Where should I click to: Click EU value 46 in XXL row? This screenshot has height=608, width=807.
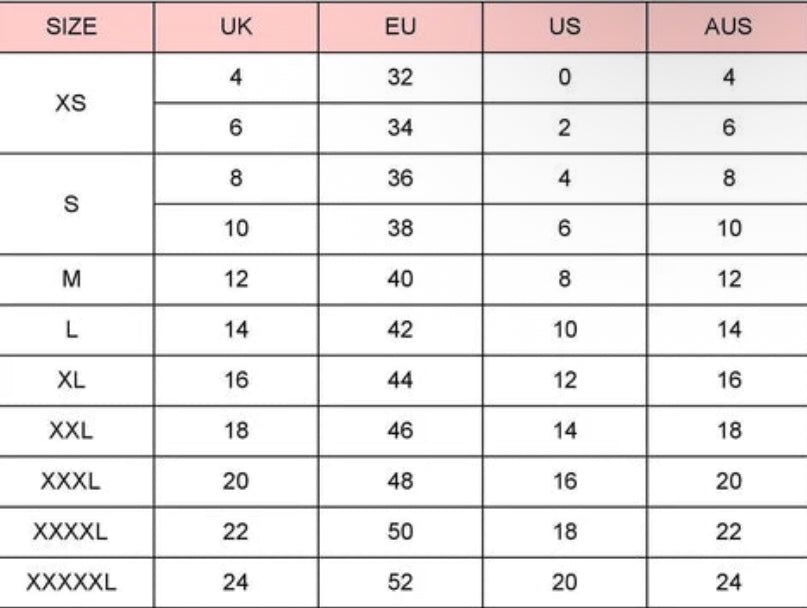click(400, 430)
